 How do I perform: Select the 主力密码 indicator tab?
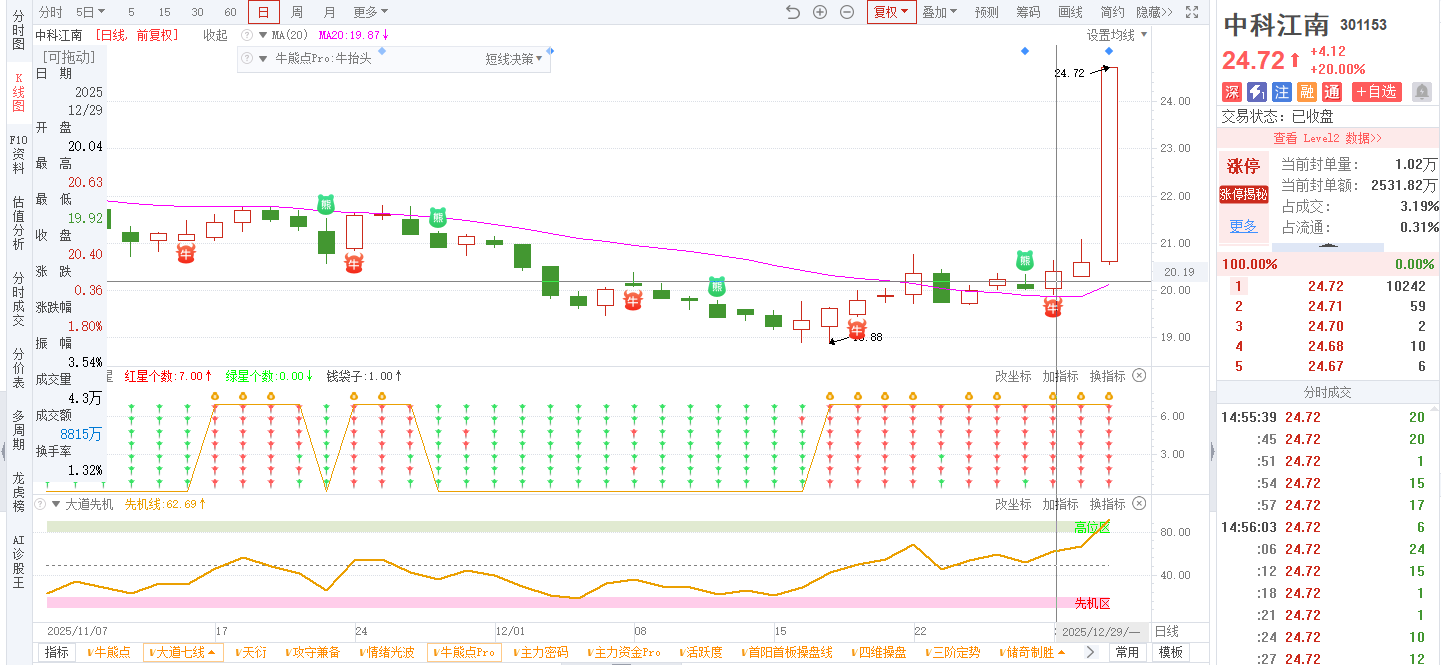(540, 652)
